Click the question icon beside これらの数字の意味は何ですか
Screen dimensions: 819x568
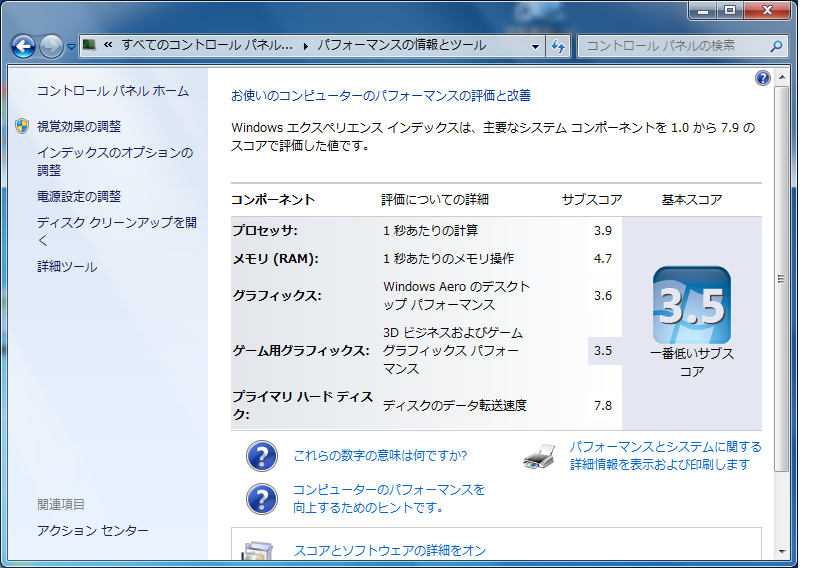click(x=262, y=456)
